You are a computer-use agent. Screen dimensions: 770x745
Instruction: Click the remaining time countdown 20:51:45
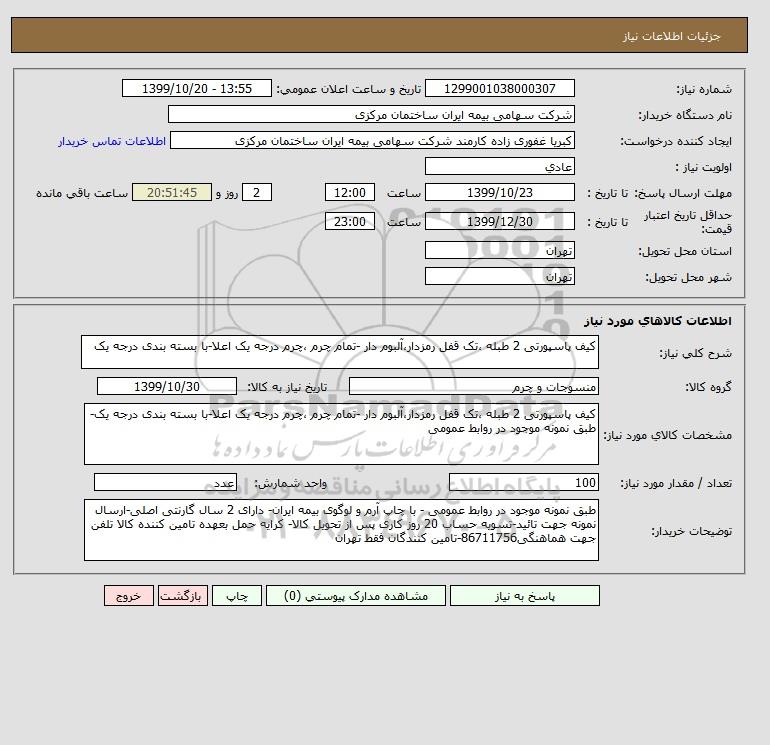[172, 193]
